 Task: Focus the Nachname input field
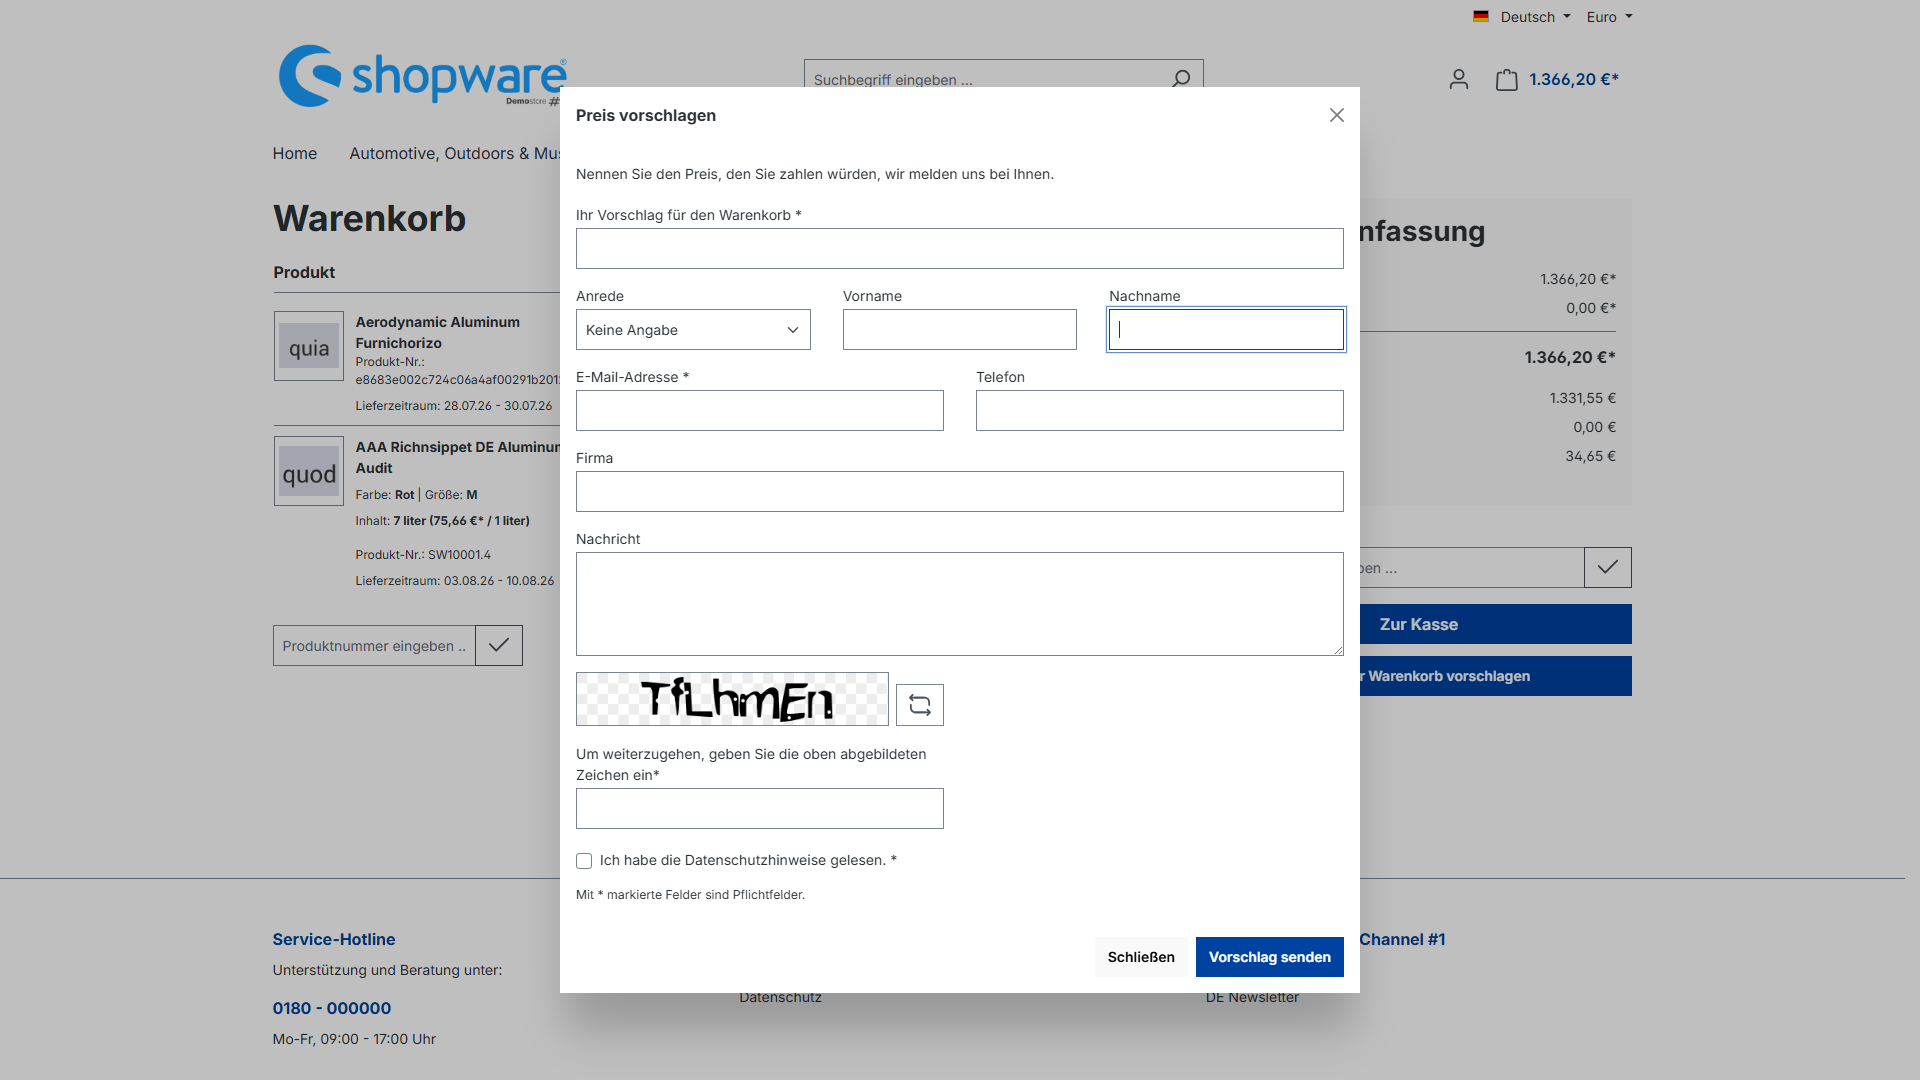click(x=1226, y=330)
